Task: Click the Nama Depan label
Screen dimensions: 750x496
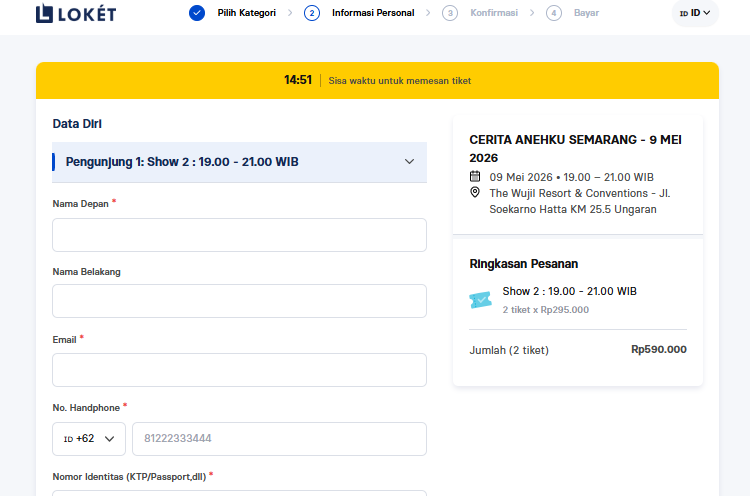Action: click(x=80, y=204)
